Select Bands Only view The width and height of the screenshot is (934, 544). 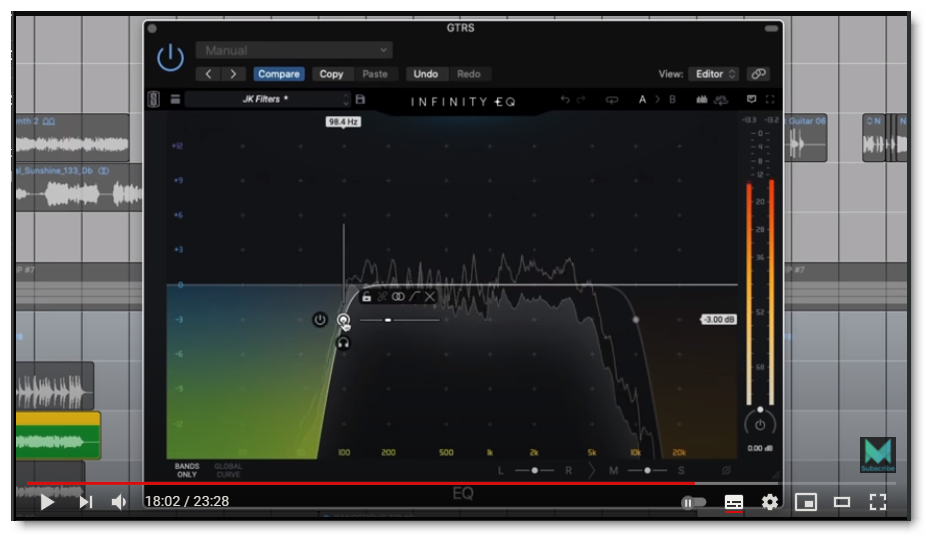click(x=186, y=470)
